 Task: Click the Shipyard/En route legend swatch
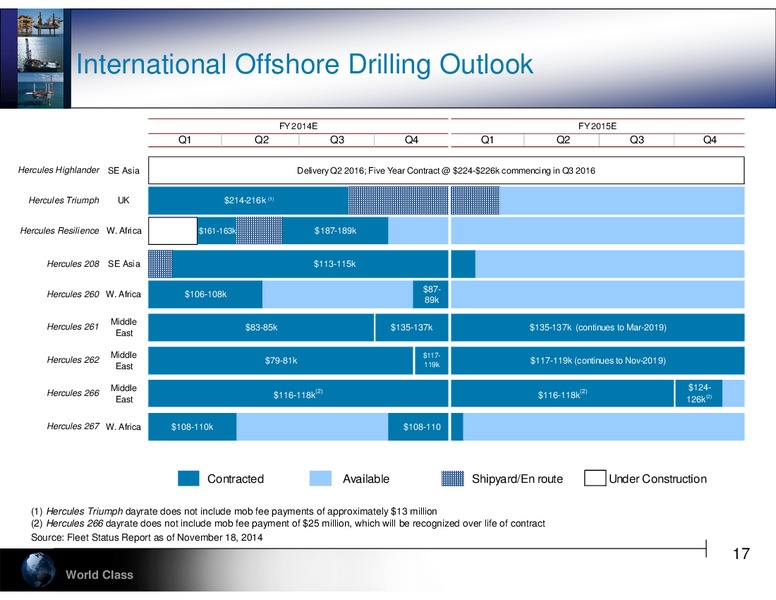pos(452,479)
